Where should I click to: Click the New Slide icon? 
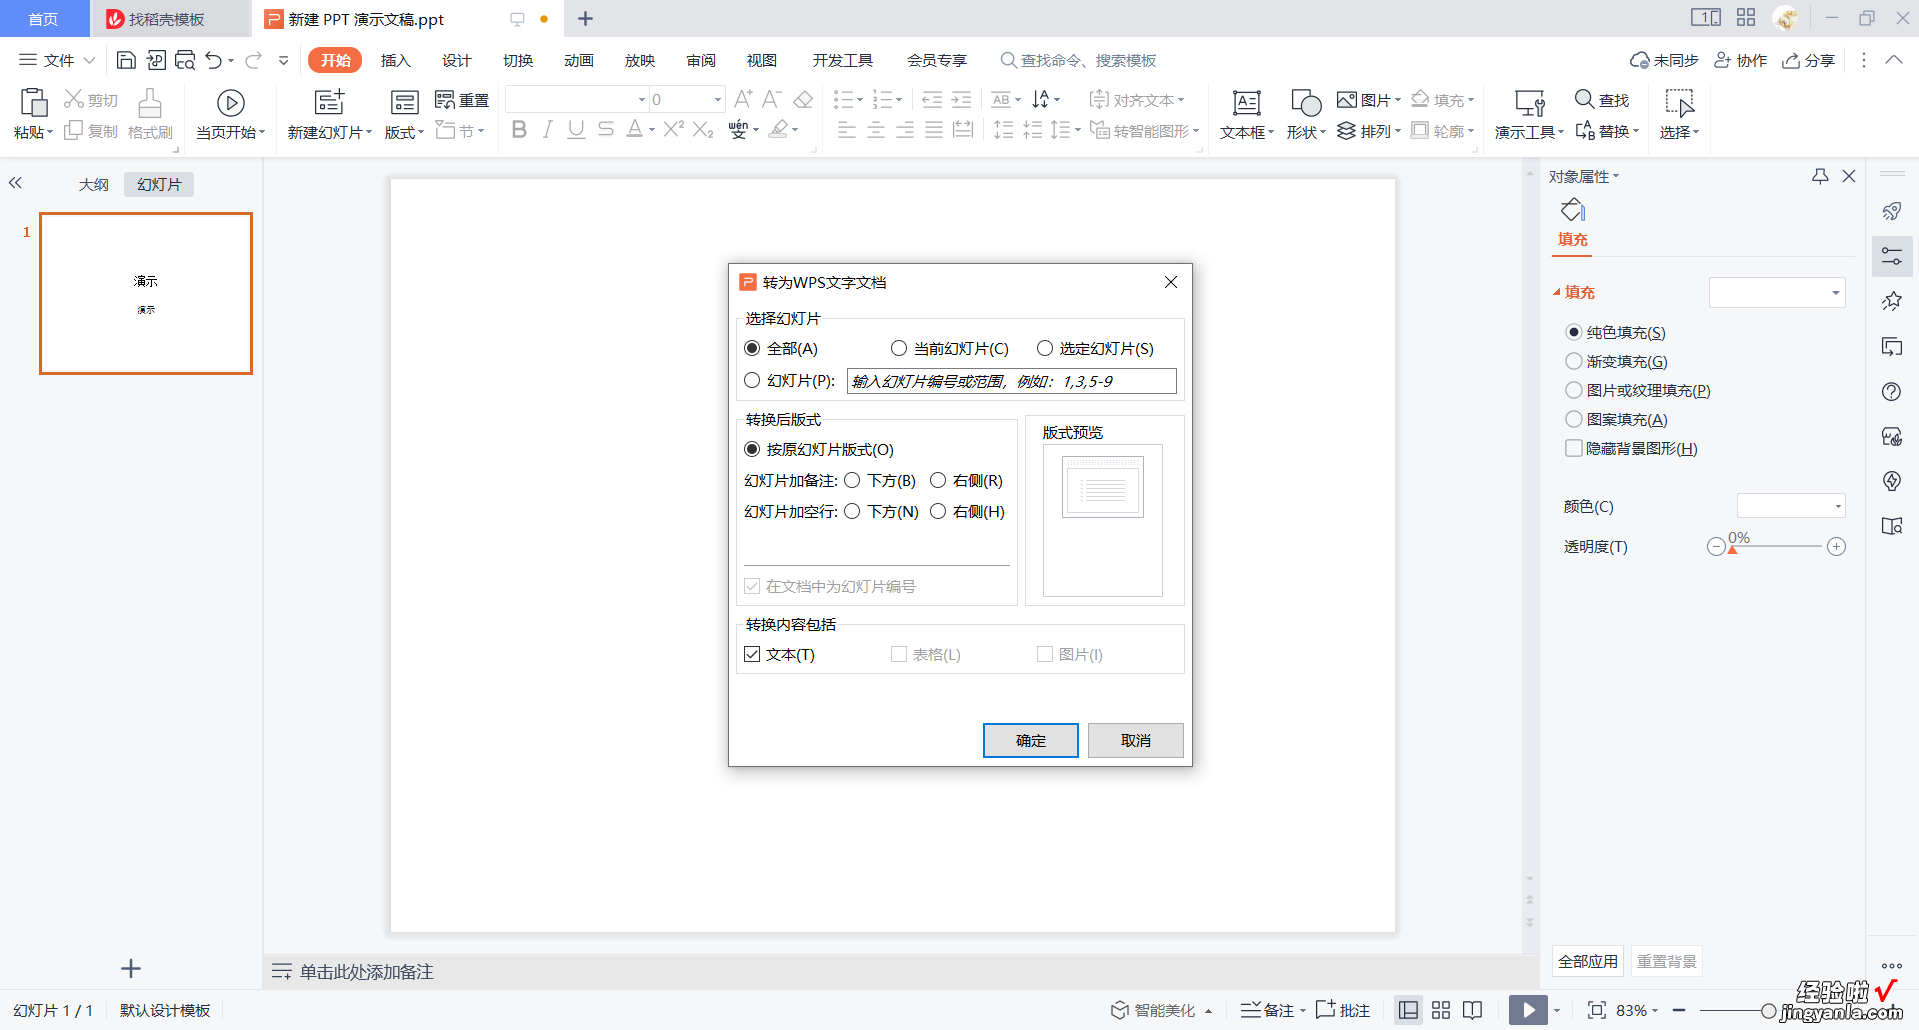[329, 102]
